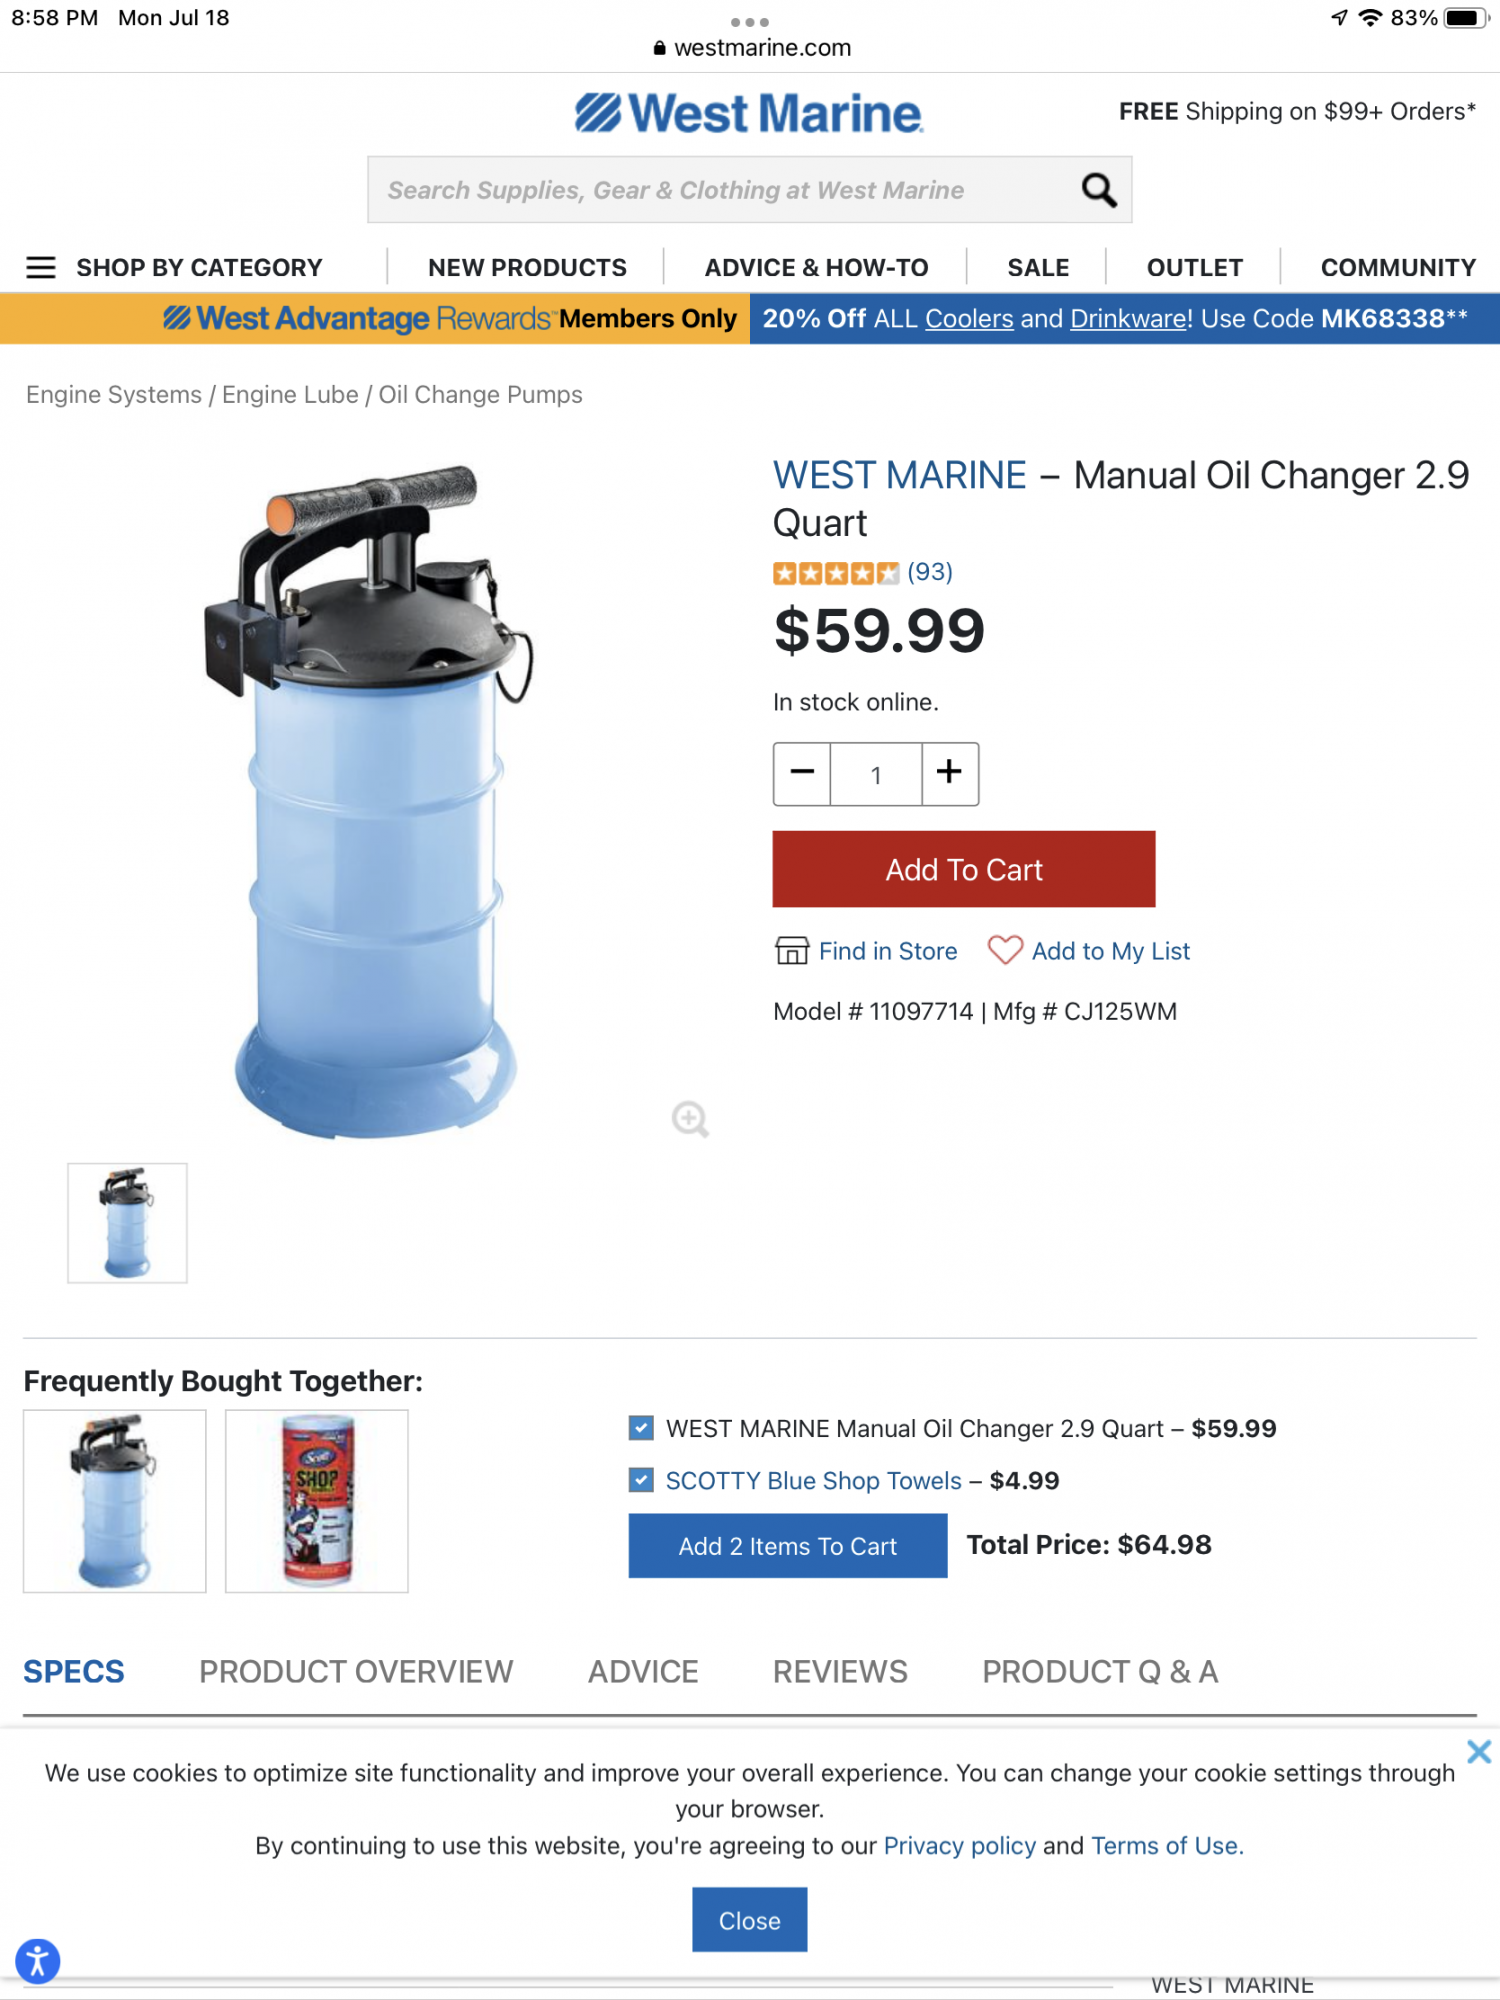This screenshot has height=2000, width=1500.
Task: Uncheck the Manual Oil Changer checkbox
Action: 641,1427
